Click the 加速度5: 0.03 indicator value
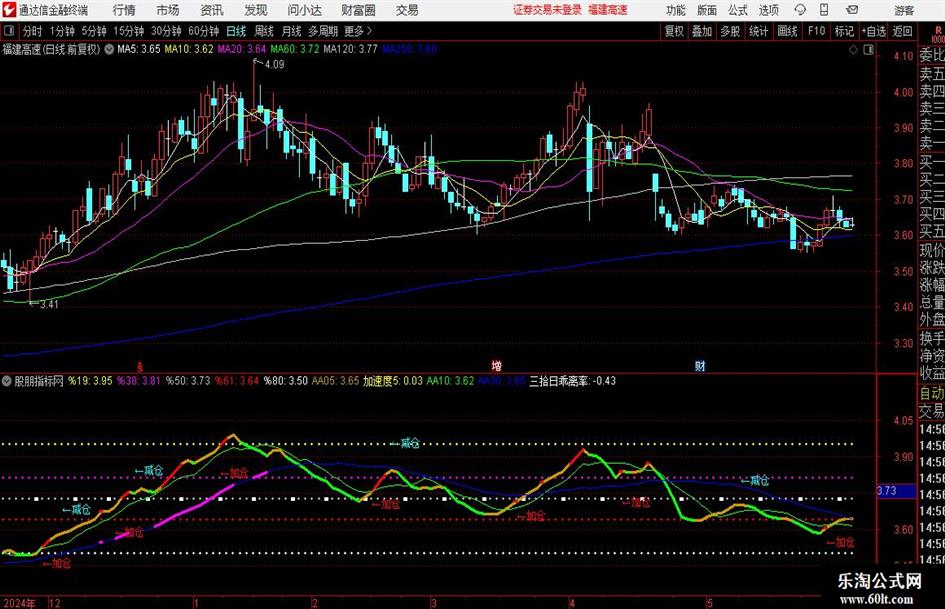This screenshot has width=945, height=609. 392,381
